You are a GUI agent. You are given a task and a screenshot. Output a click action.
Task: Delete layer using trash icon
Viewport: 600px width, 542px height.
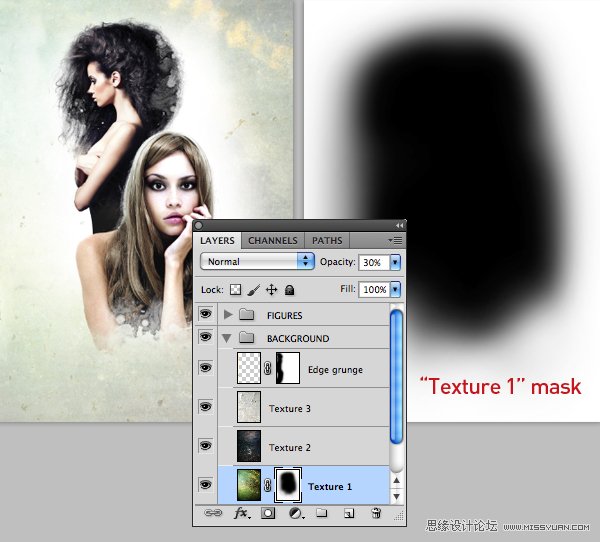(x=376, y=513)
